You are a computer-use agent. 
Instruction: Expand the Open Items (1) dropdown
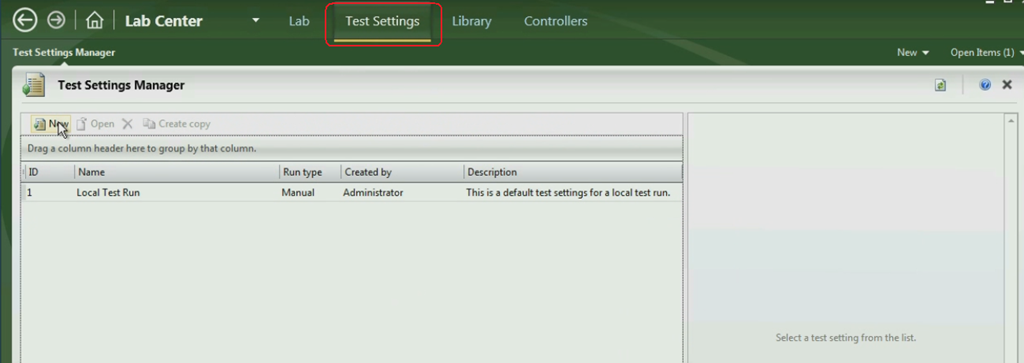987,52
